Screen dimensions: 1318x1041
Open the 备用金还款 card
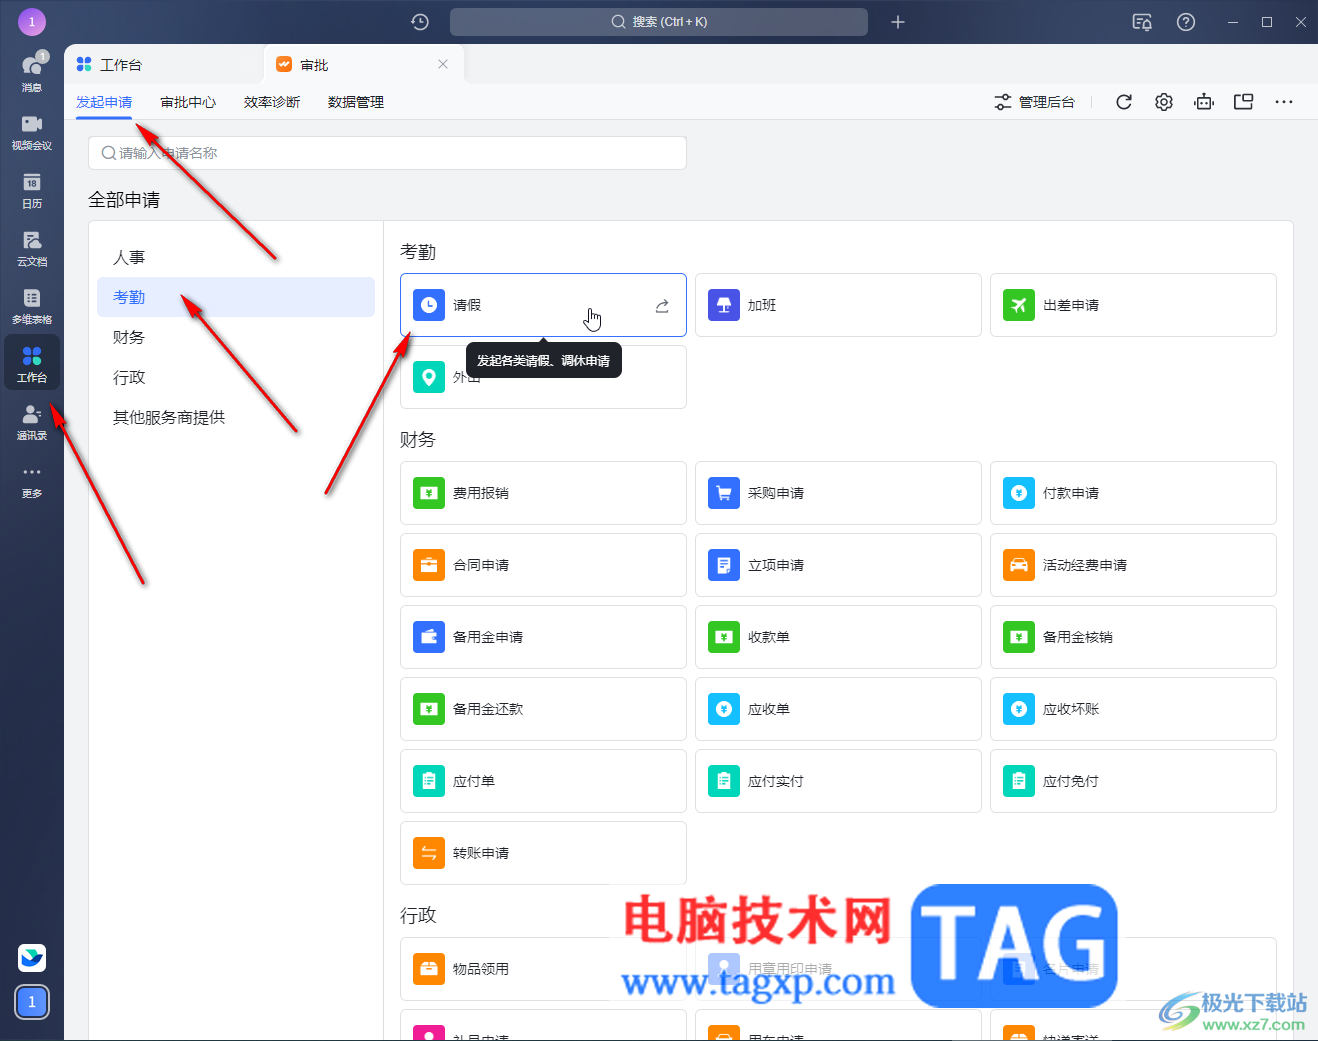pos(543,709)
